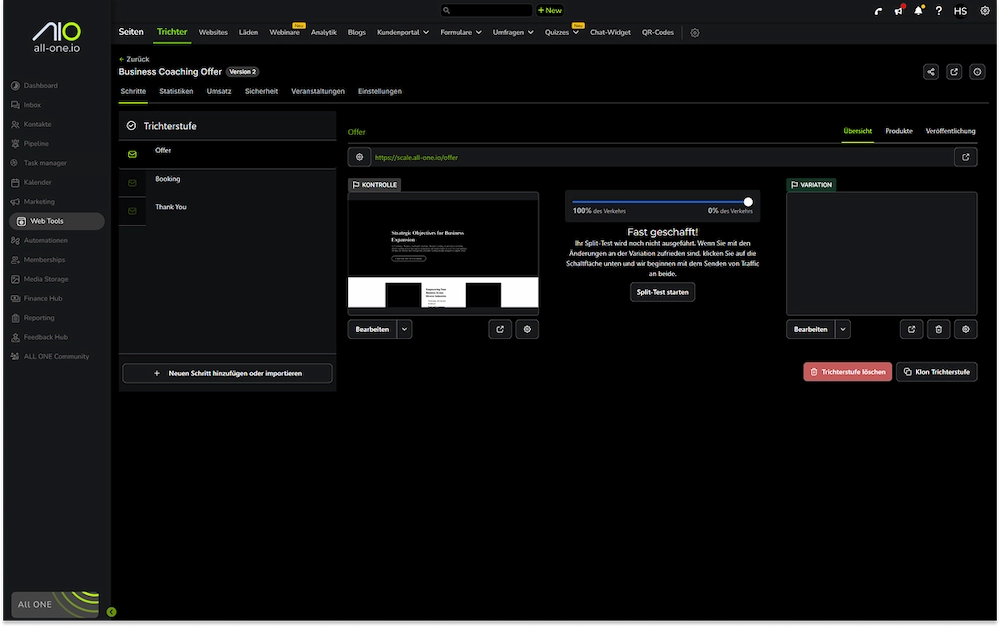Expand the Kundenportal menu
This screenshot has height=627, width=1000.
402,33
